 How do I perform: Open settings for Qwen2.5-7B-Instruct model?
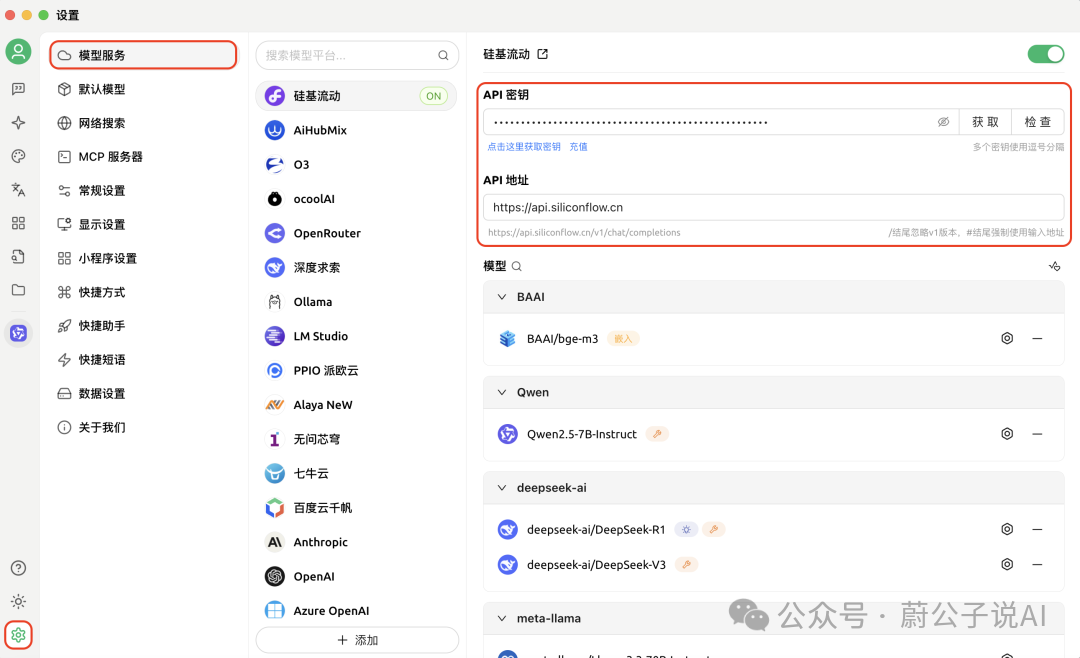click(x=1007, y=433)
